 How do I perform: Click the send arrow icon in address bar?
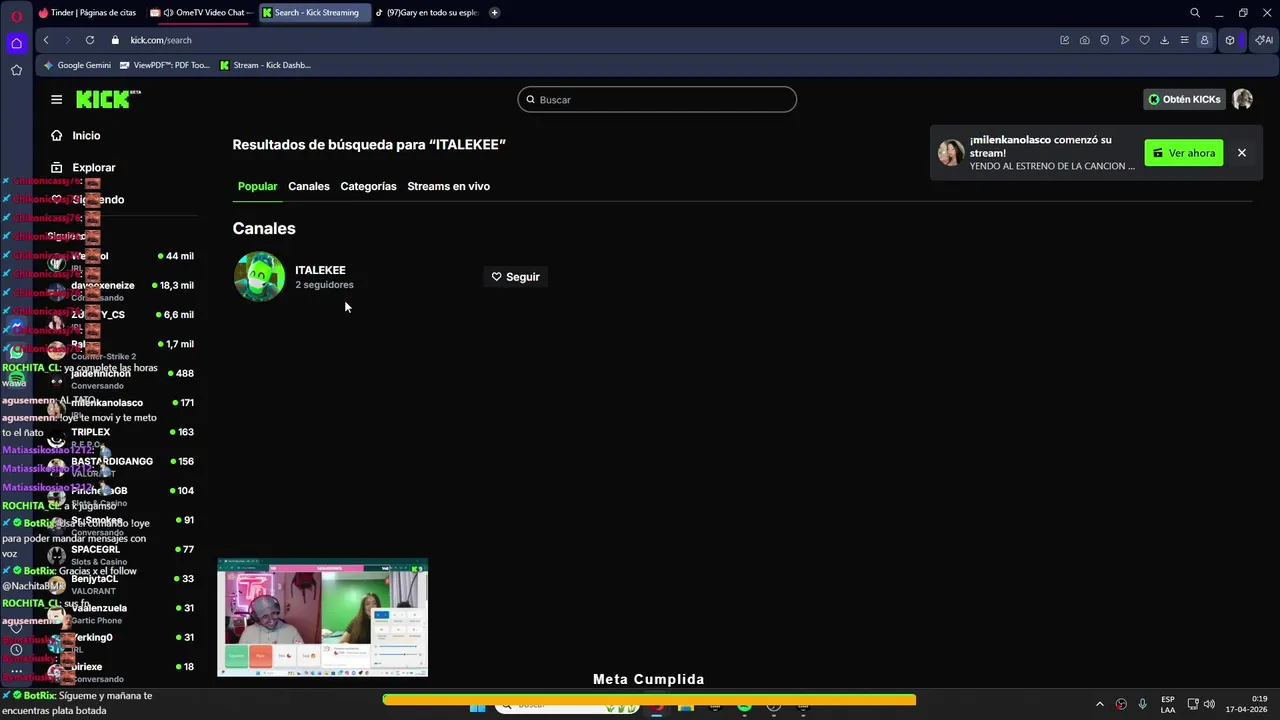pyautogui.click(x=1125, y=40)
